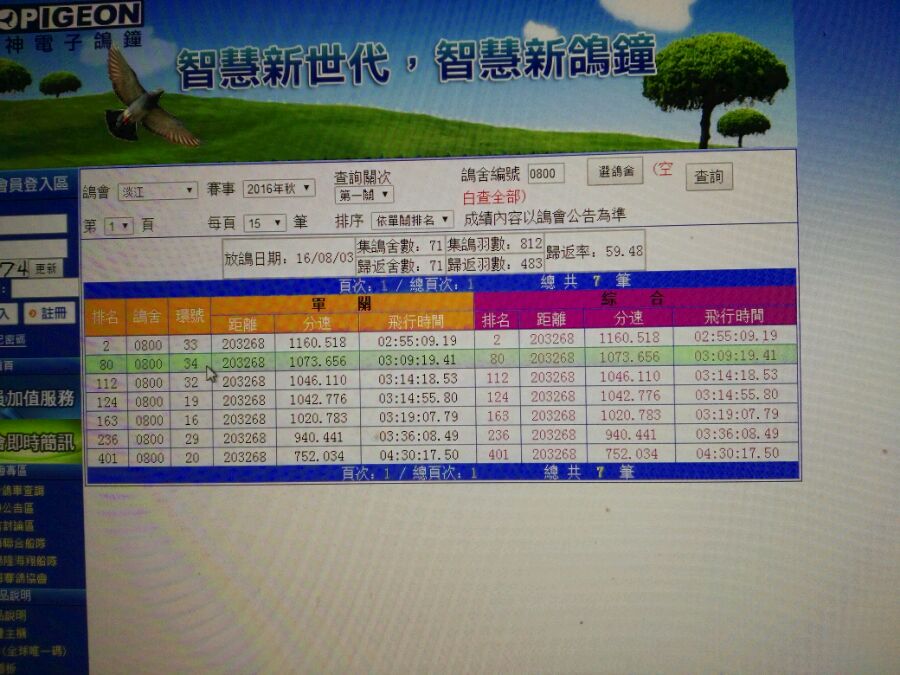Click the 選鴿舍 button
This screenshot has height=675, width=900.
[615, 171]
